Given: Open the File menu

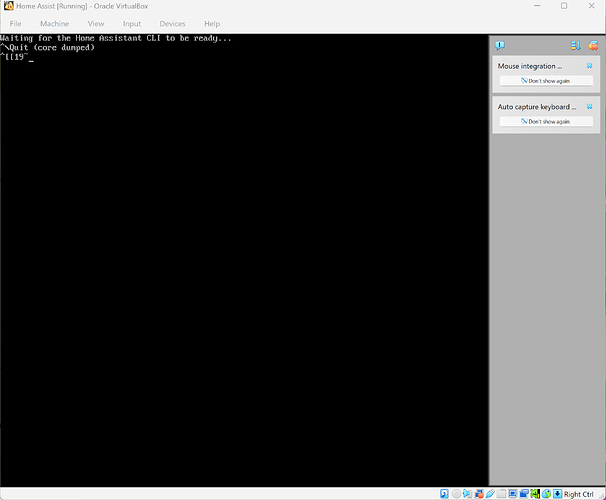Looking at the screenshot, I should pos(15,24).
